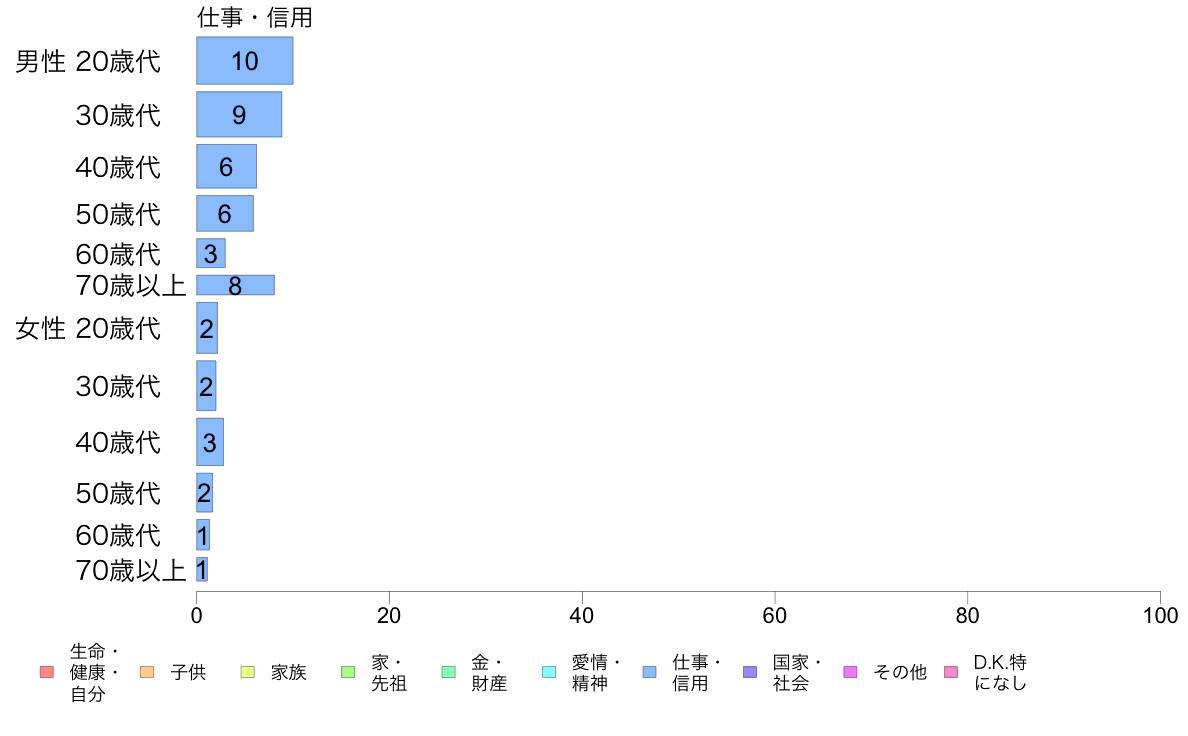Viewport: 1188px width, 736px height.
Task: Click the 家・先祖 green legend swatch
Action: (349, 672)
